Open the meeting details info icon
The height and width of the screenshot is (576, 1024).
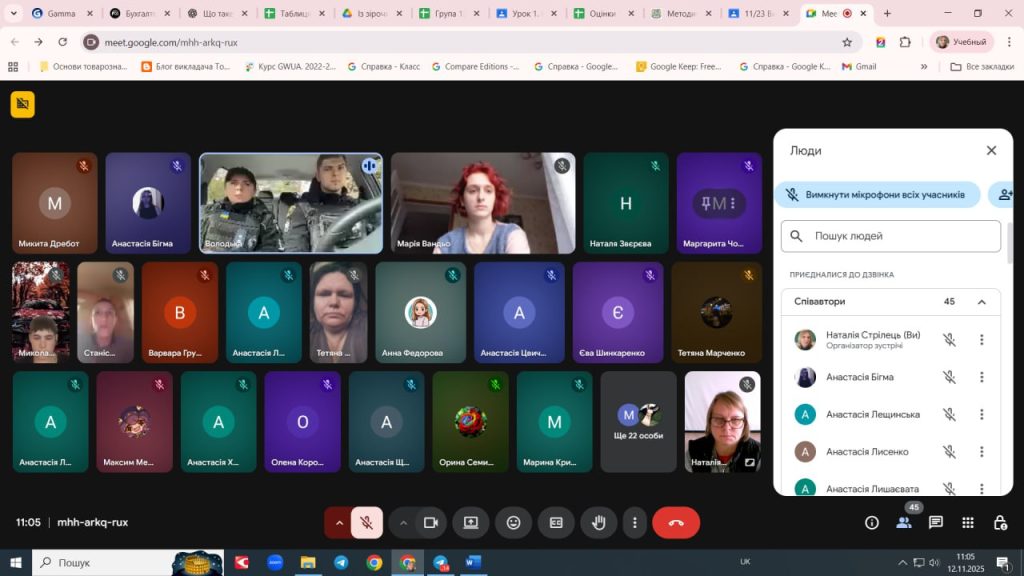coord(871,522)
